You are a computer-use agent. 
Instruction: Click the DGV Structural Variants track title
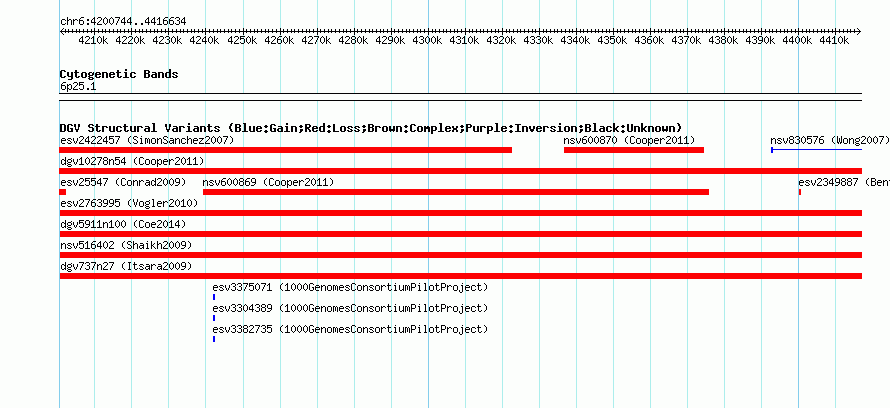point(371,128)
